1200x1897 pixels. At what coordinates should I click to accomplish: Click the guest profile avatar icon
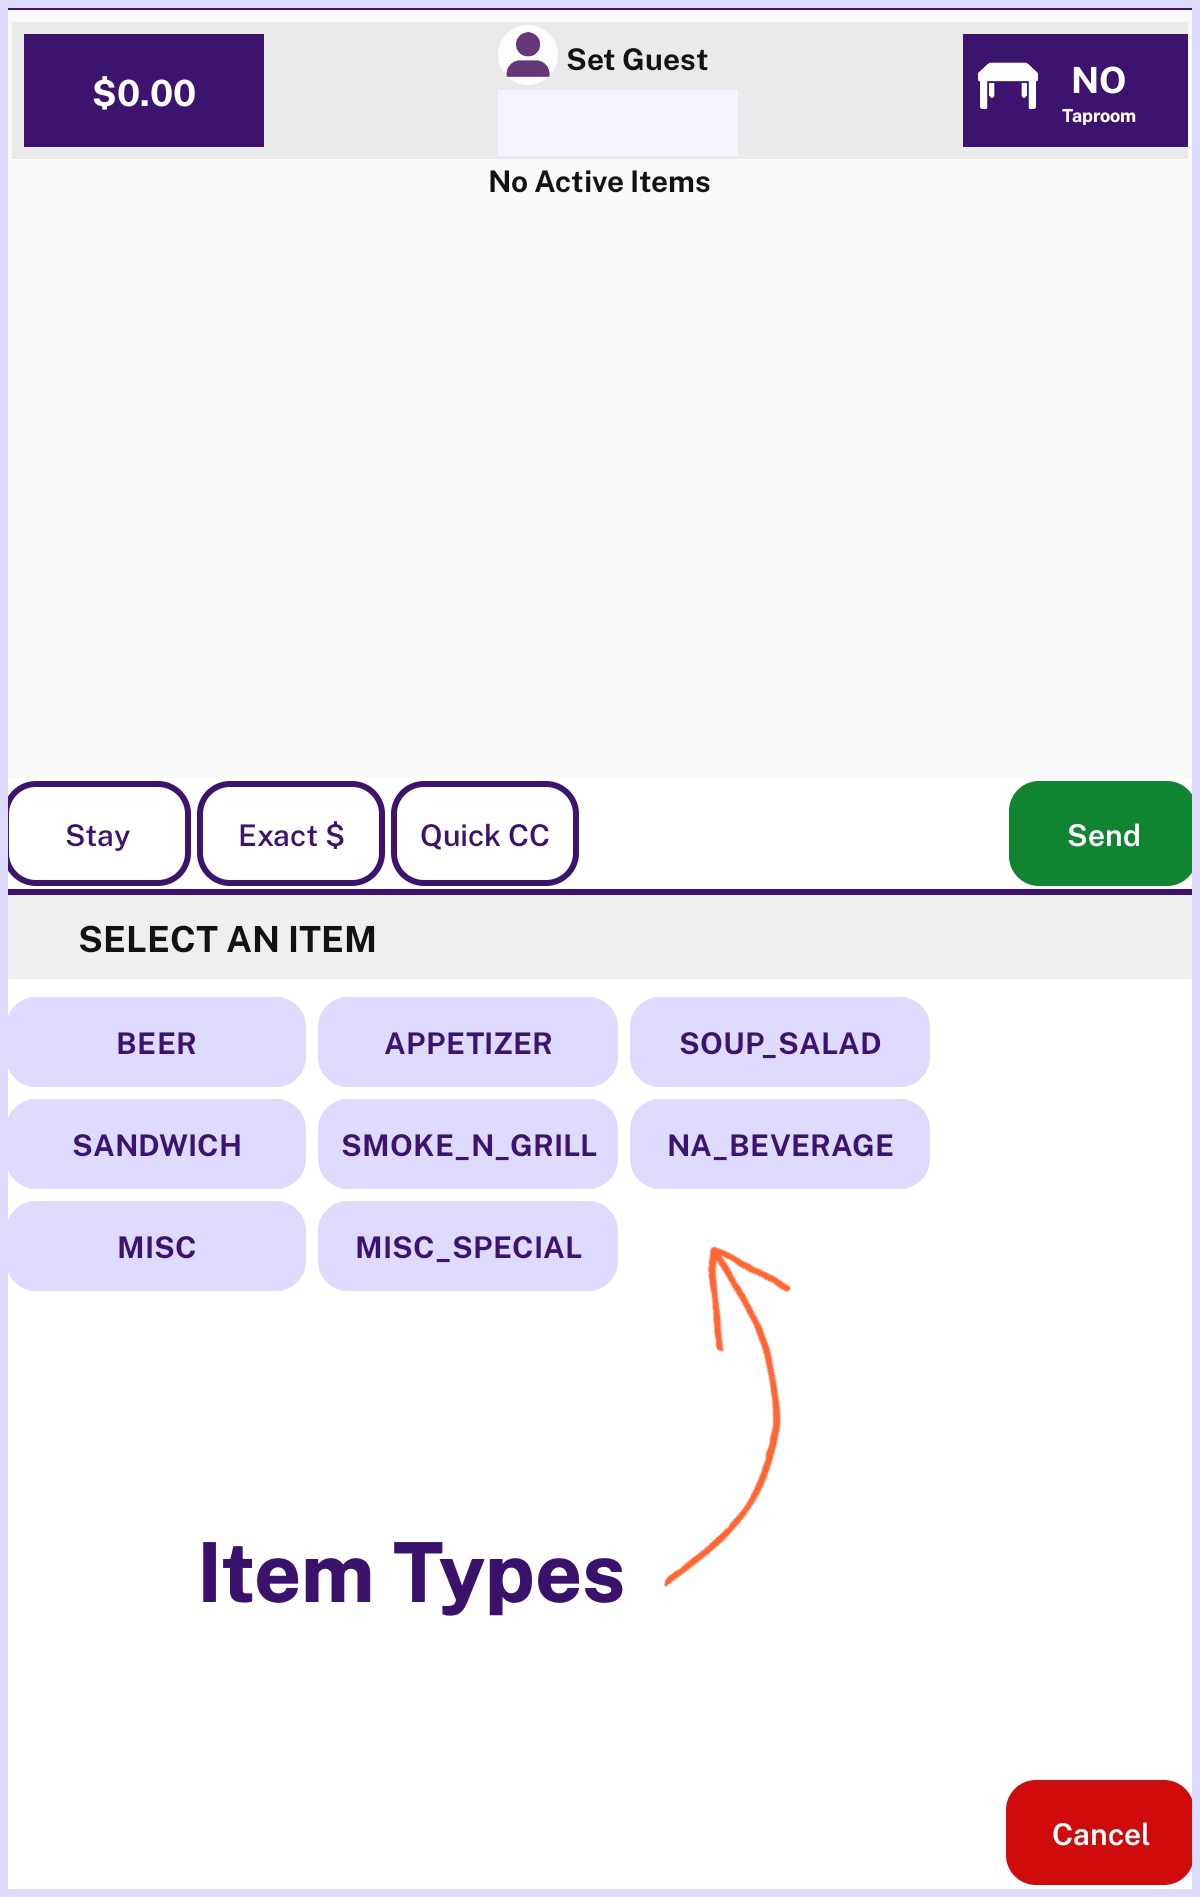pyautogui.click(x=527, y=55)
